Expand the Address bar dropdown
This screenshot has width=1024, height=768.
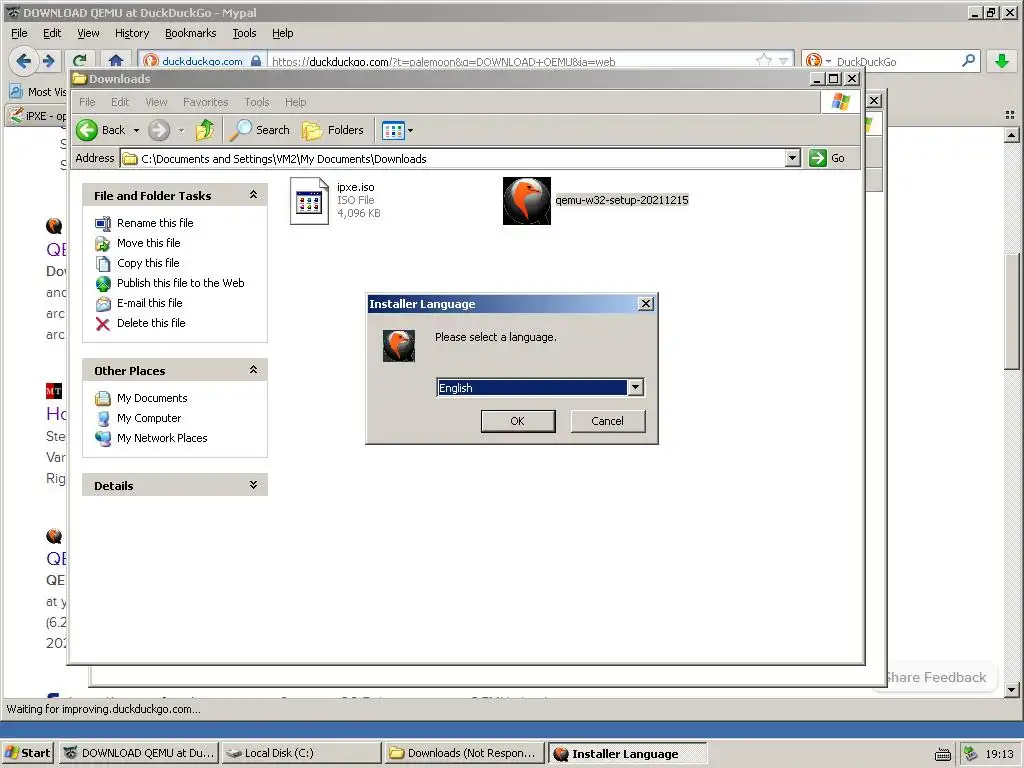click(792, 158)
